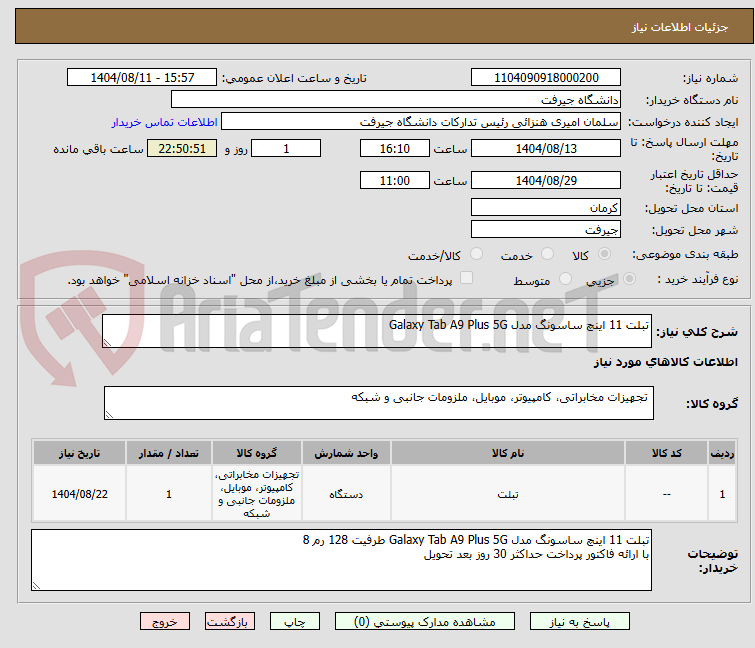Open 'اطلاعات تماس خریدار' contact link
The width and height of the screenshot is (755, 648).
[x=165, y=122]
